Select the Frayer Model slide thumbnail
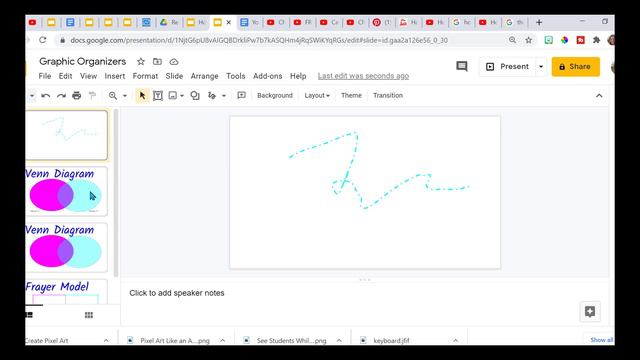The width and height of the screenshot is (640, 360). pos(67,291)
